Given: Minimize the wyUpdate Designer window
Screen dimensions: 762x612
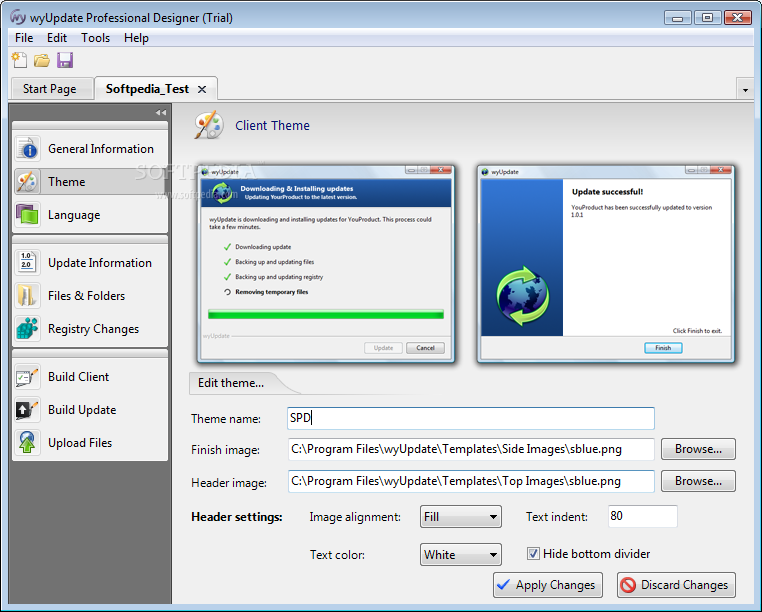Looking at the screenshot, I should (678, 18).
